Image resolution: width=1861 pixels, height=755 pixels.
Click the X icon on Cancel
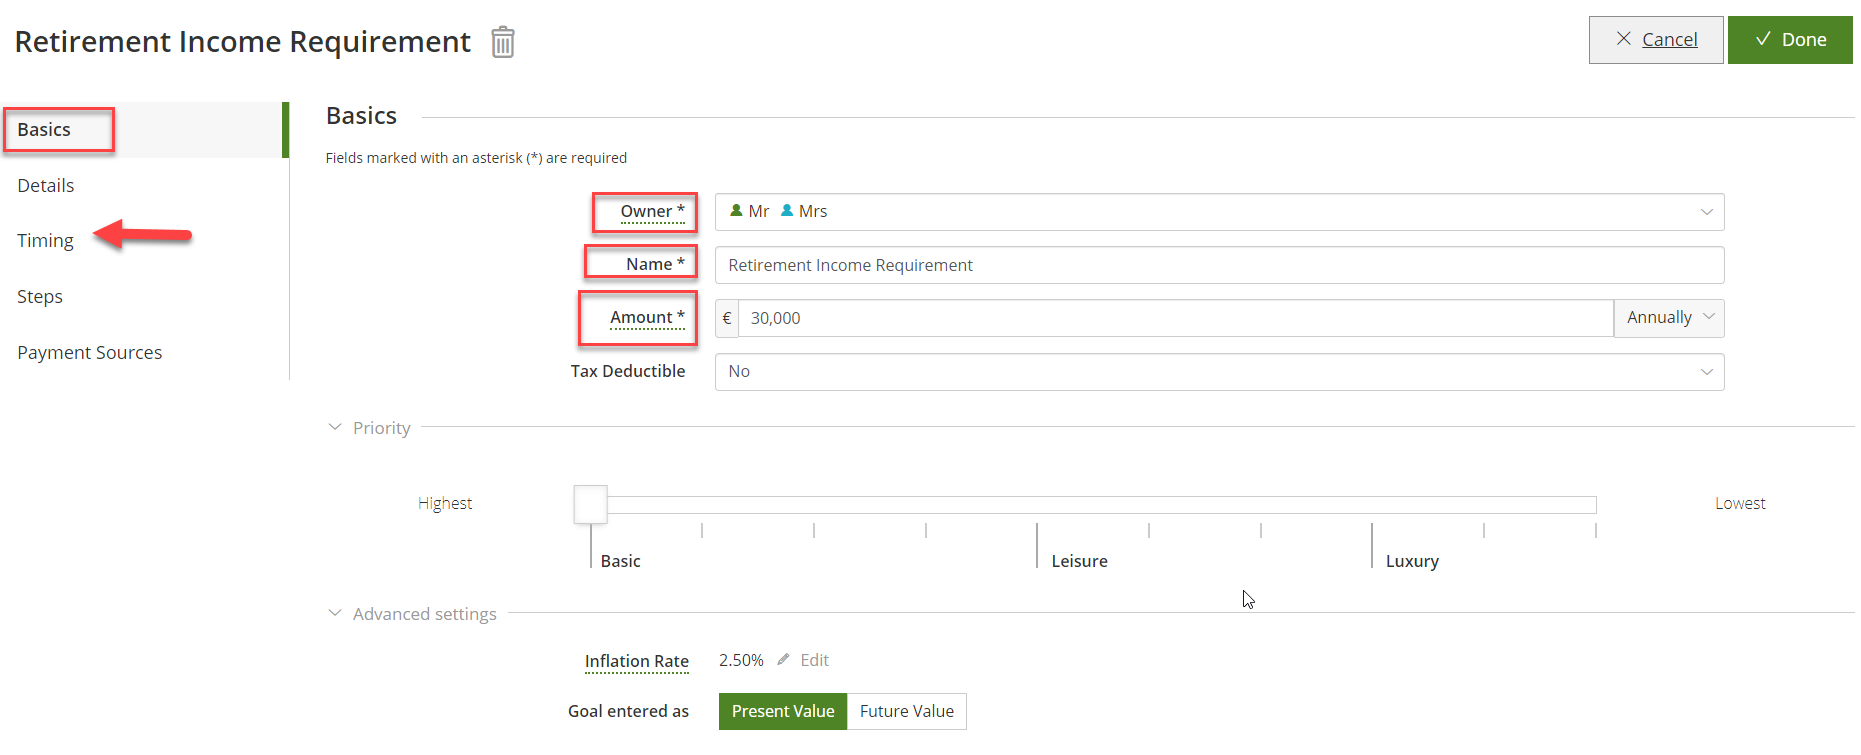1624,39
